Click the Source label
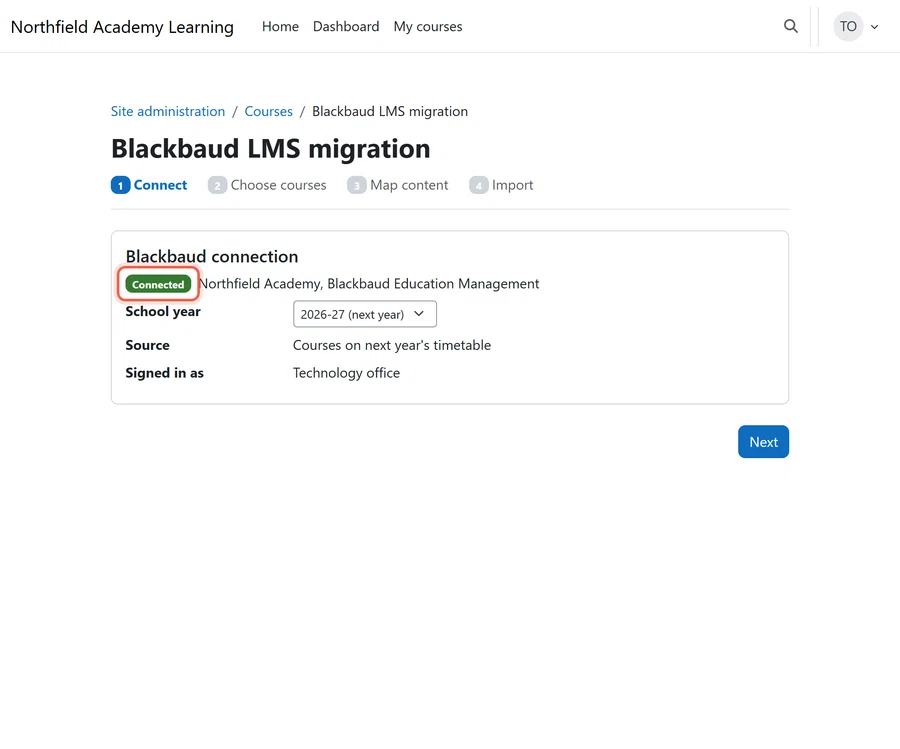 (x=148, y=345)
